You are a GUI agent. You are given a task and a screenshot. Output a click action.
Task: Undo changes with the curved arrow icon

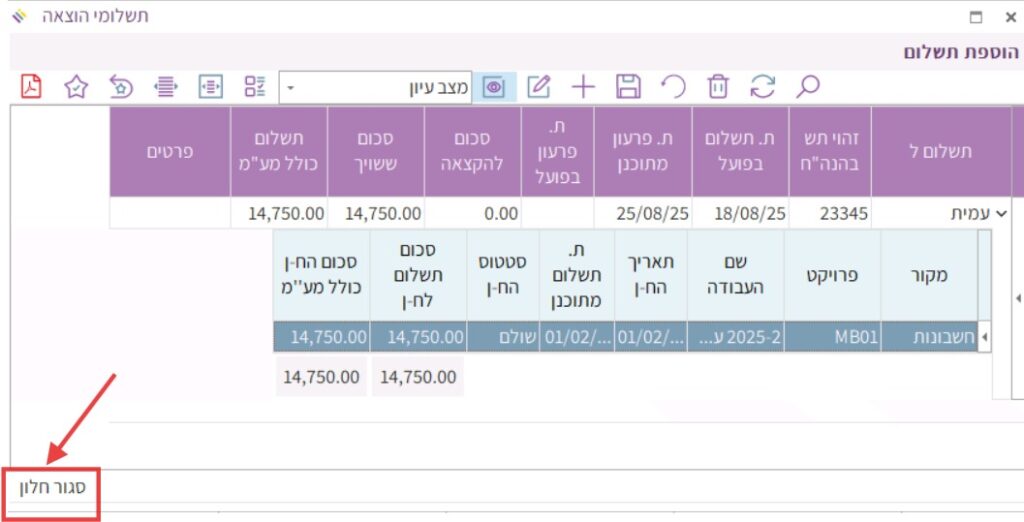[674, 87]
